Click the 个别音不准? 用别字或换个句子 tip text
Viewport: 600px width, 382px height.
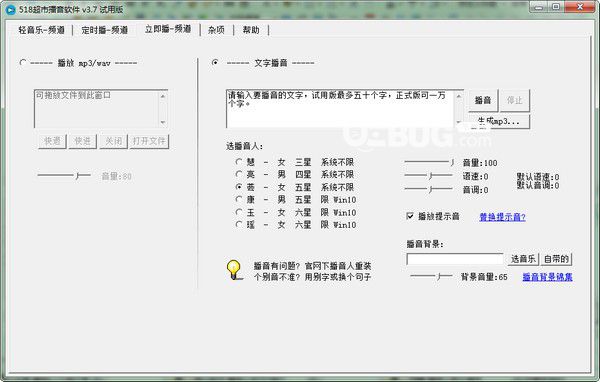point(312,277)
